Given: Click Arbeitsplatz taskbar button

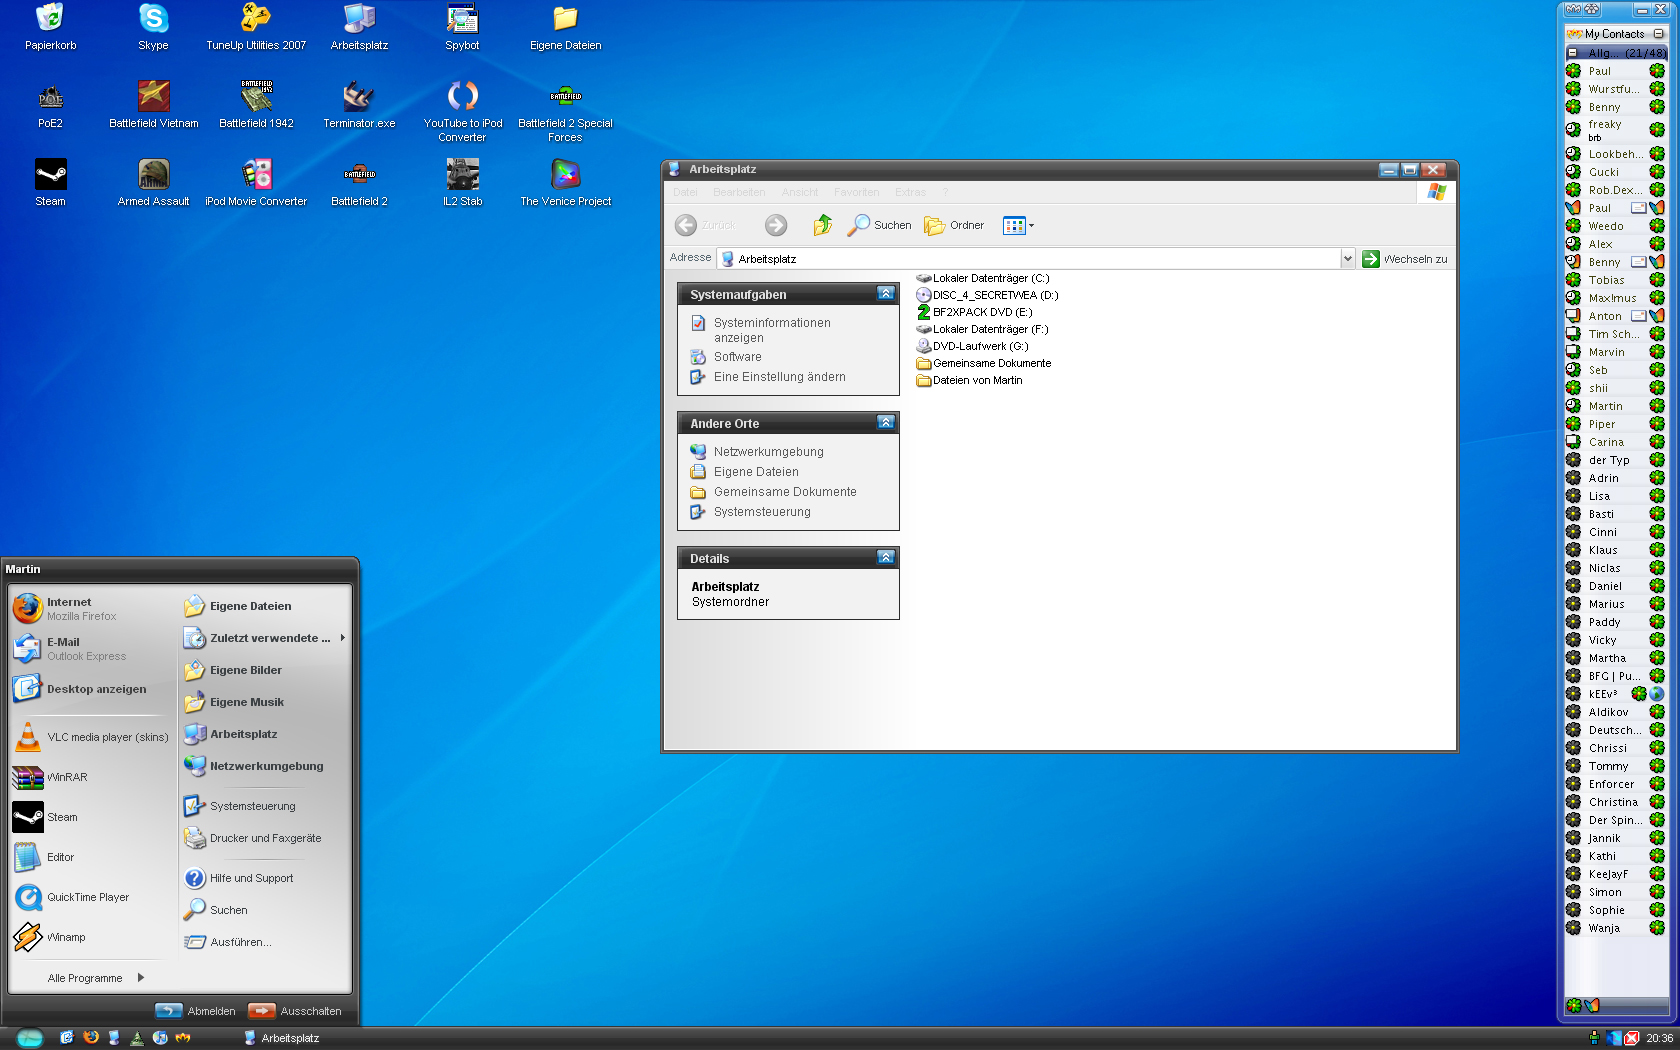Looking at the screenshot, I should click(283, 1038).
